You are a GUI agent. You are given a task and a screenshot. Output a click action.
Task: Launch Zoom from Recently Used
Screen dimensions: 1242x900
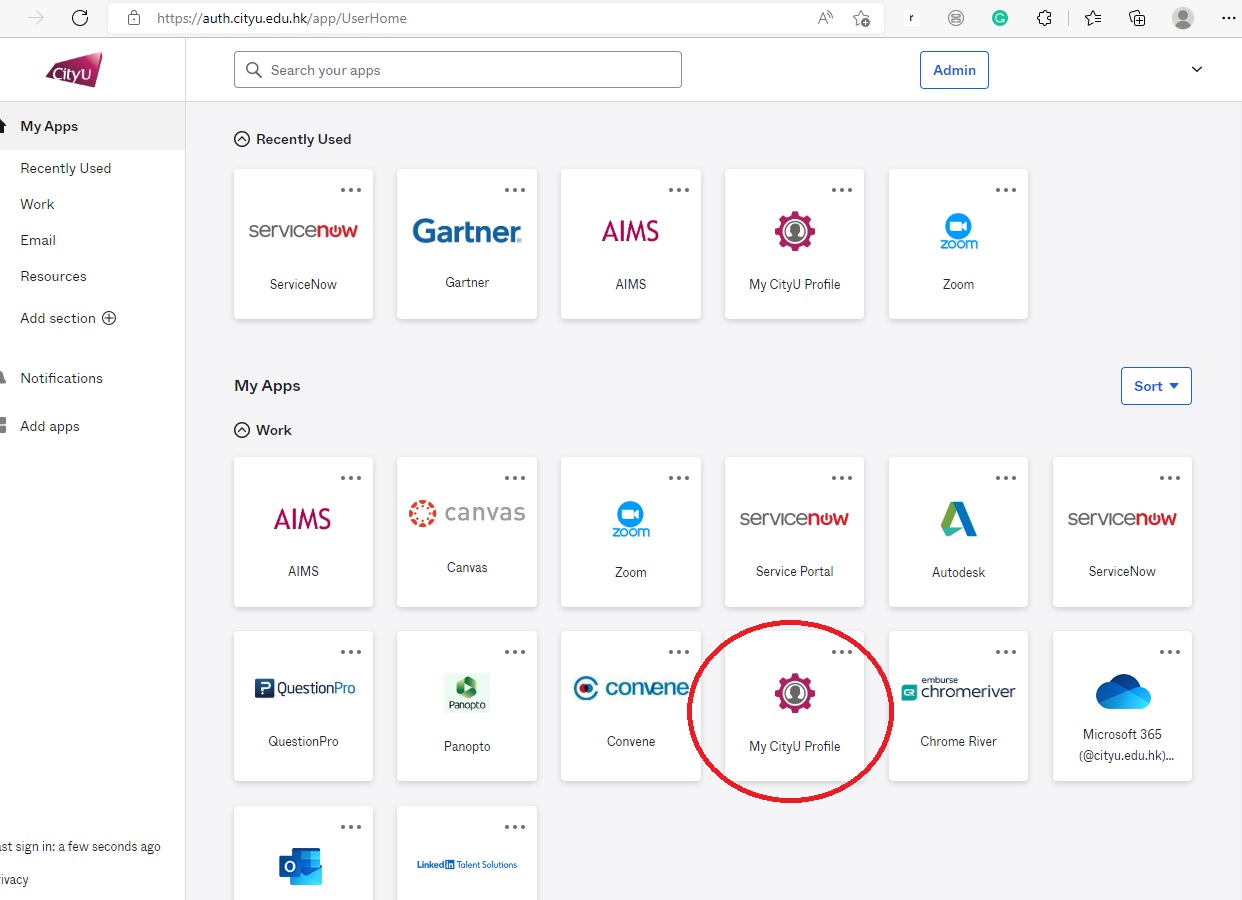[x=958, y=244]
